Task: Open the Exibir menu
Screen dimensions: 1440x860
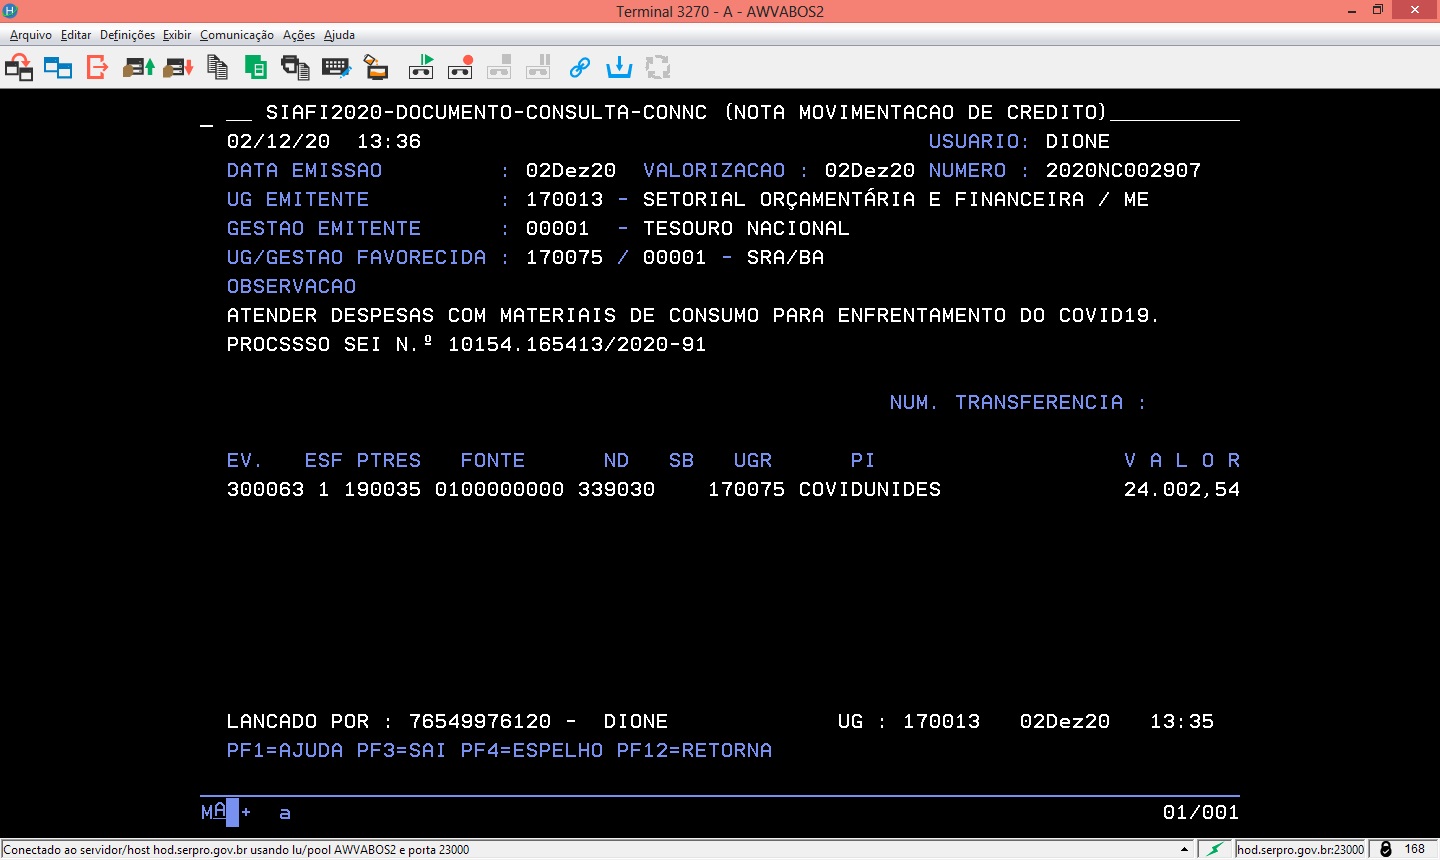Action: tap(177, 35)
